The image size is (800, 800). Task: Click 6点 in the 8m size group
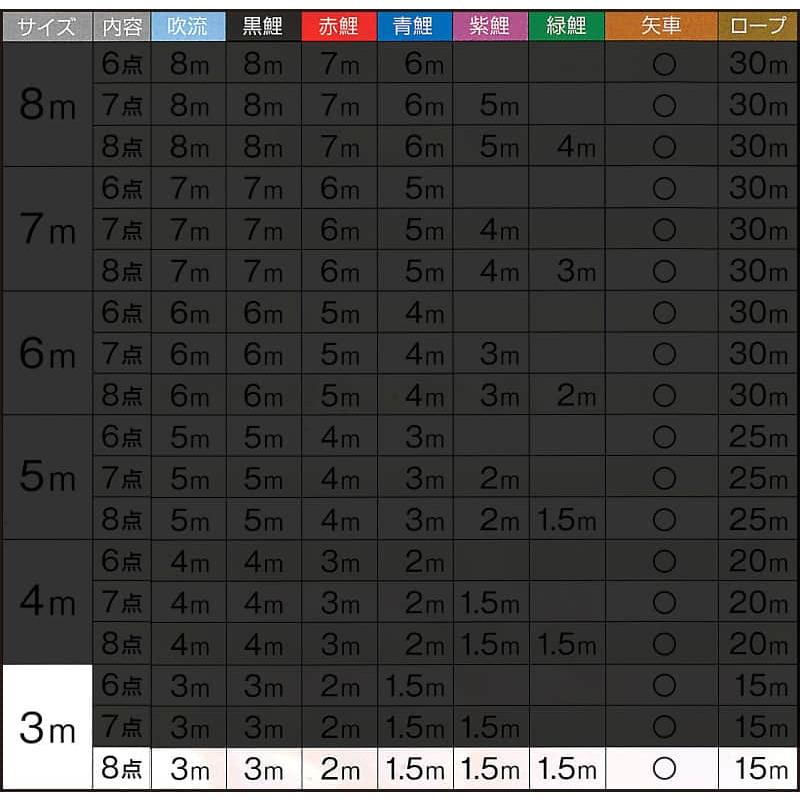click(122, 63)
